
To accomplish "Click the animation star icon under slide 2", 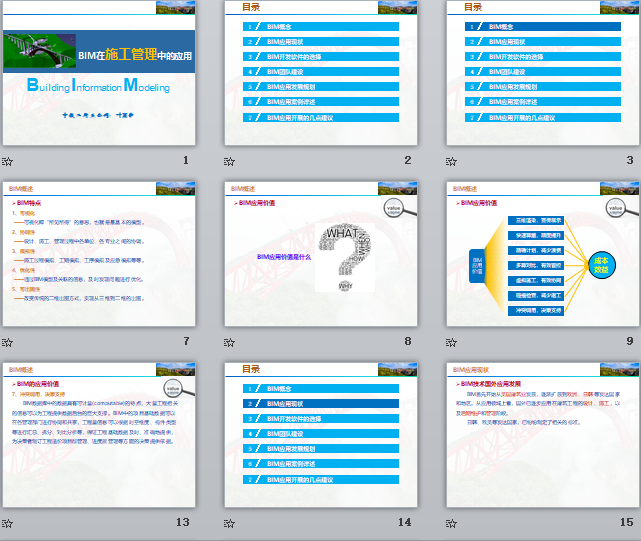I will point(229,161).
